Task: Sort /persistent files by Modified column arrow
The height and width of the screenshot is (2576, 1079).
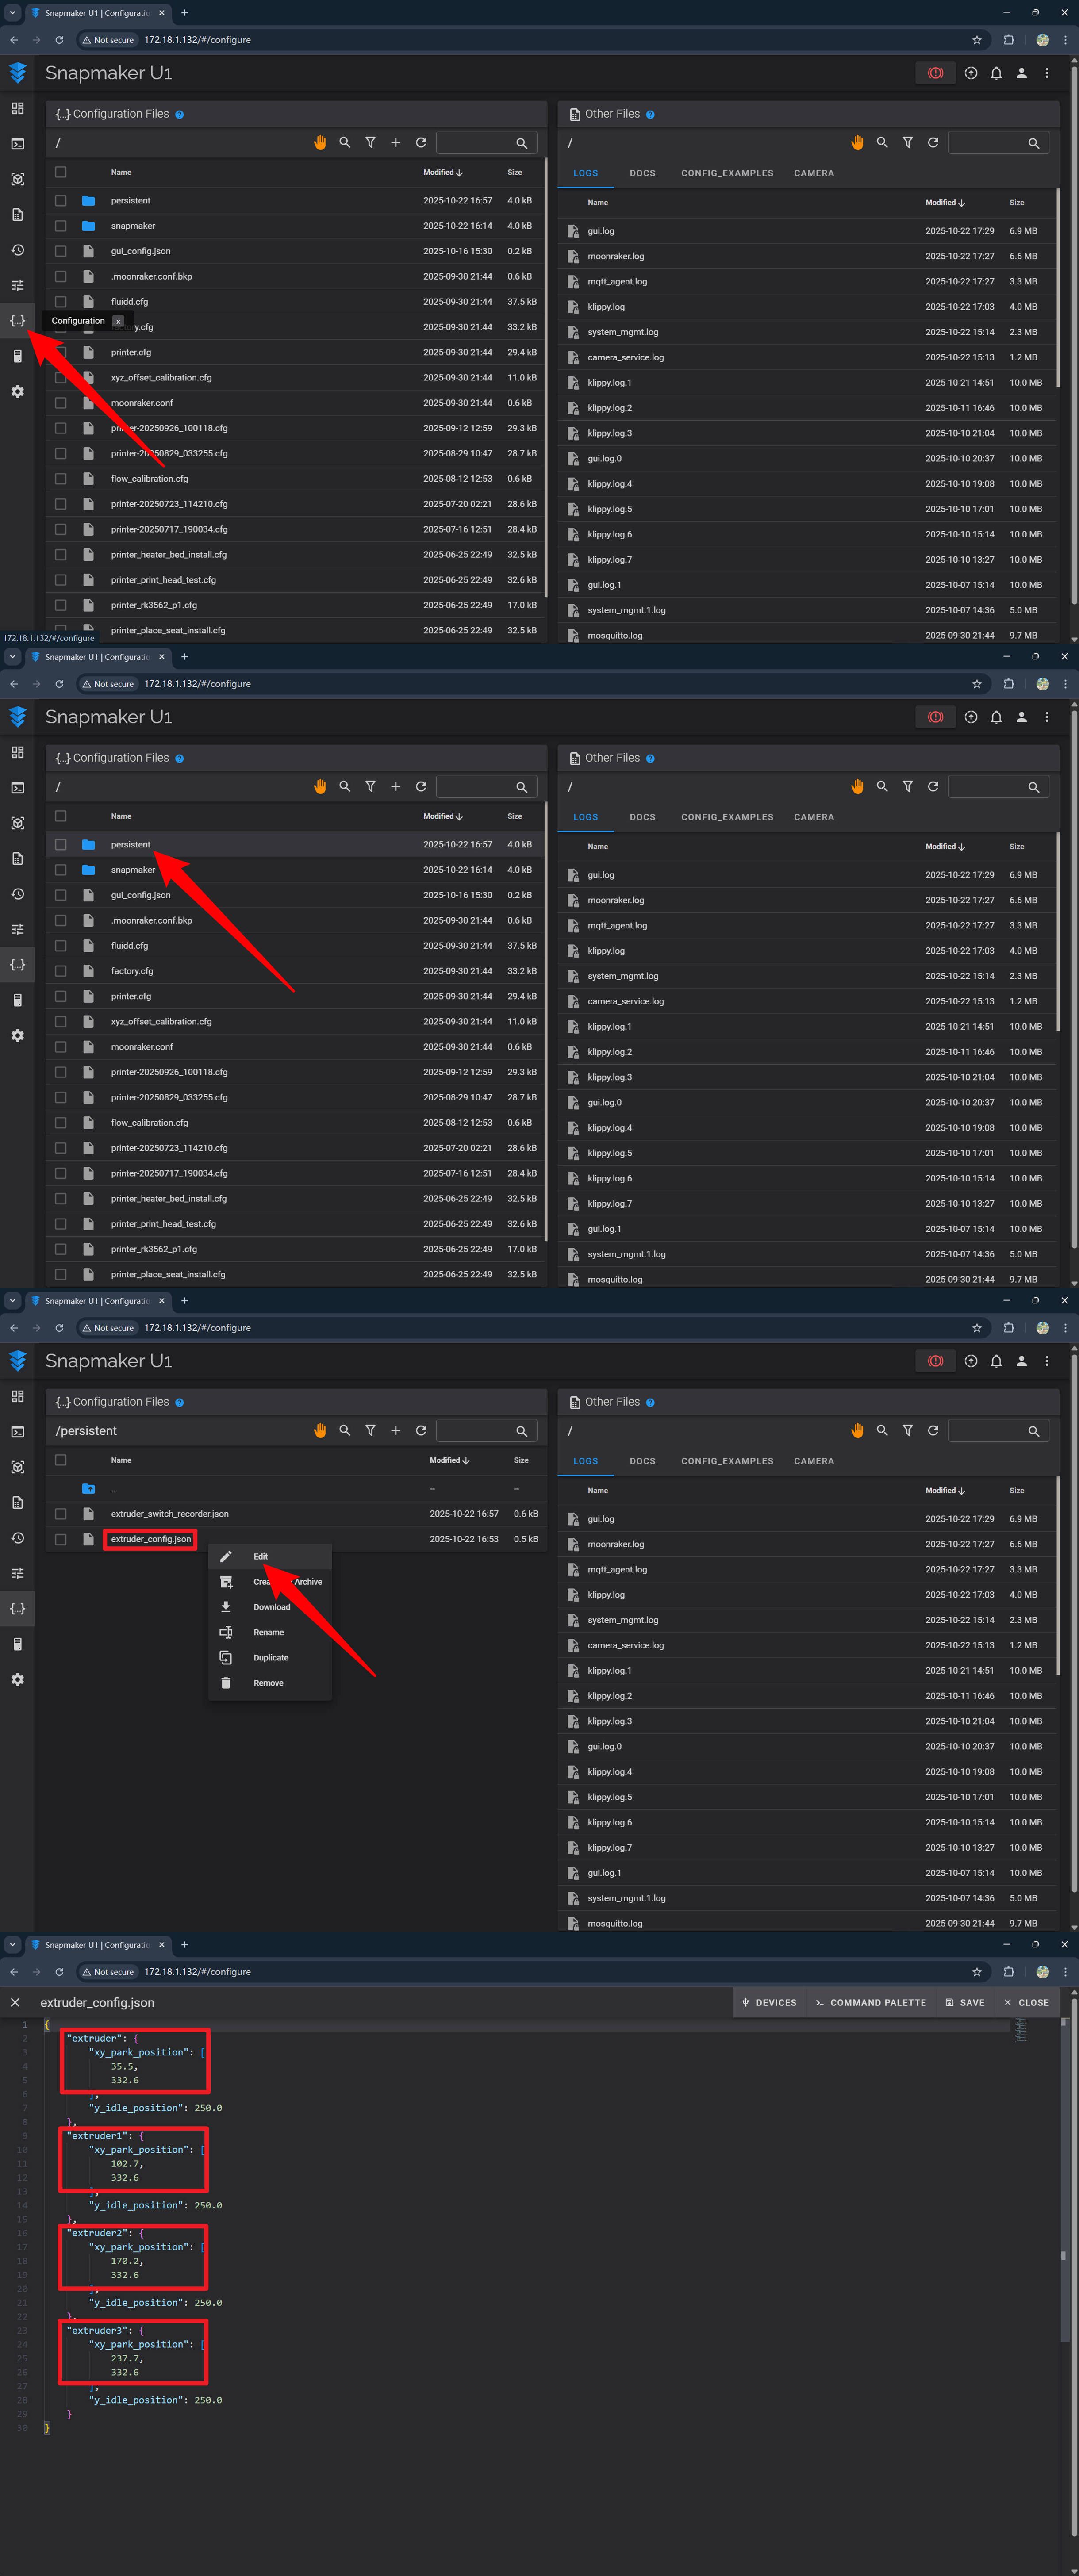Action: (x=465, y=1460)
